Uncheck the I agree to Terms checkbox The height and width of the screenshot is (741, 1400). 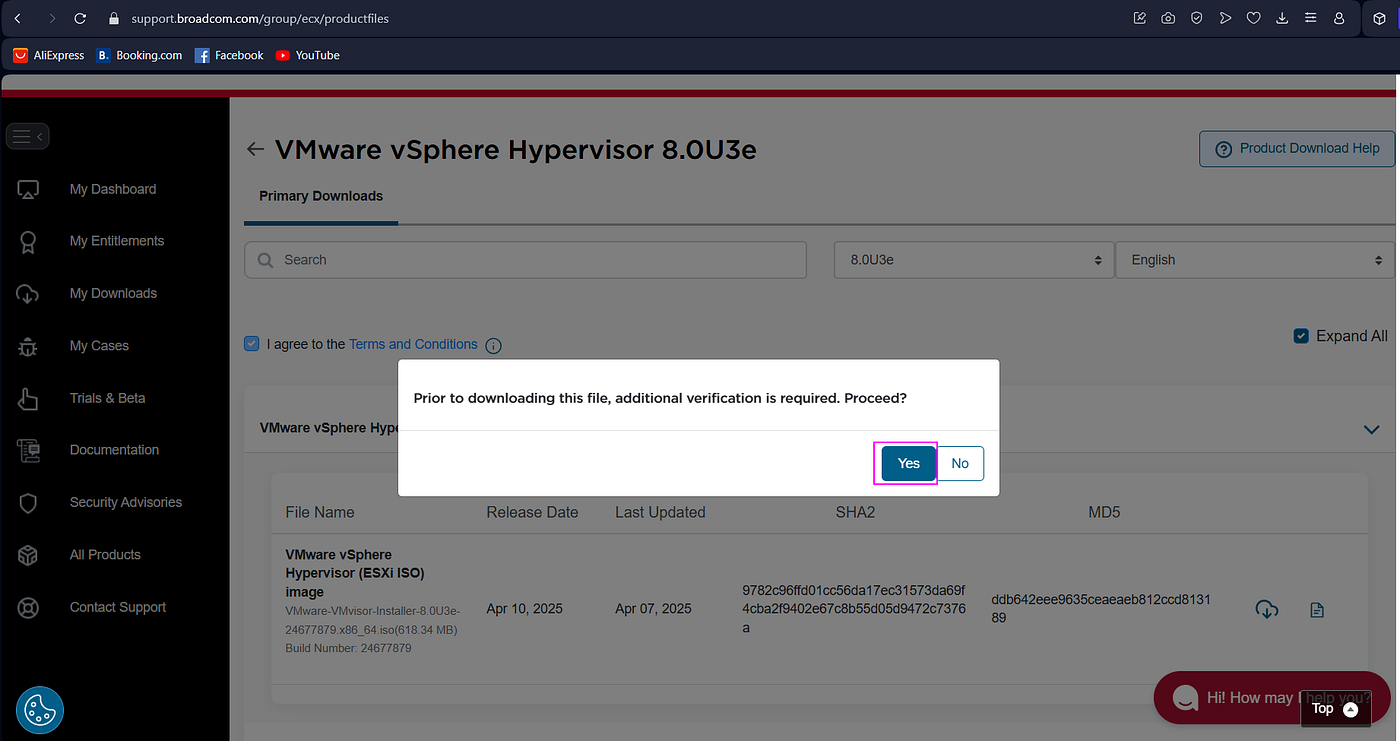click(x=252, y=344)
